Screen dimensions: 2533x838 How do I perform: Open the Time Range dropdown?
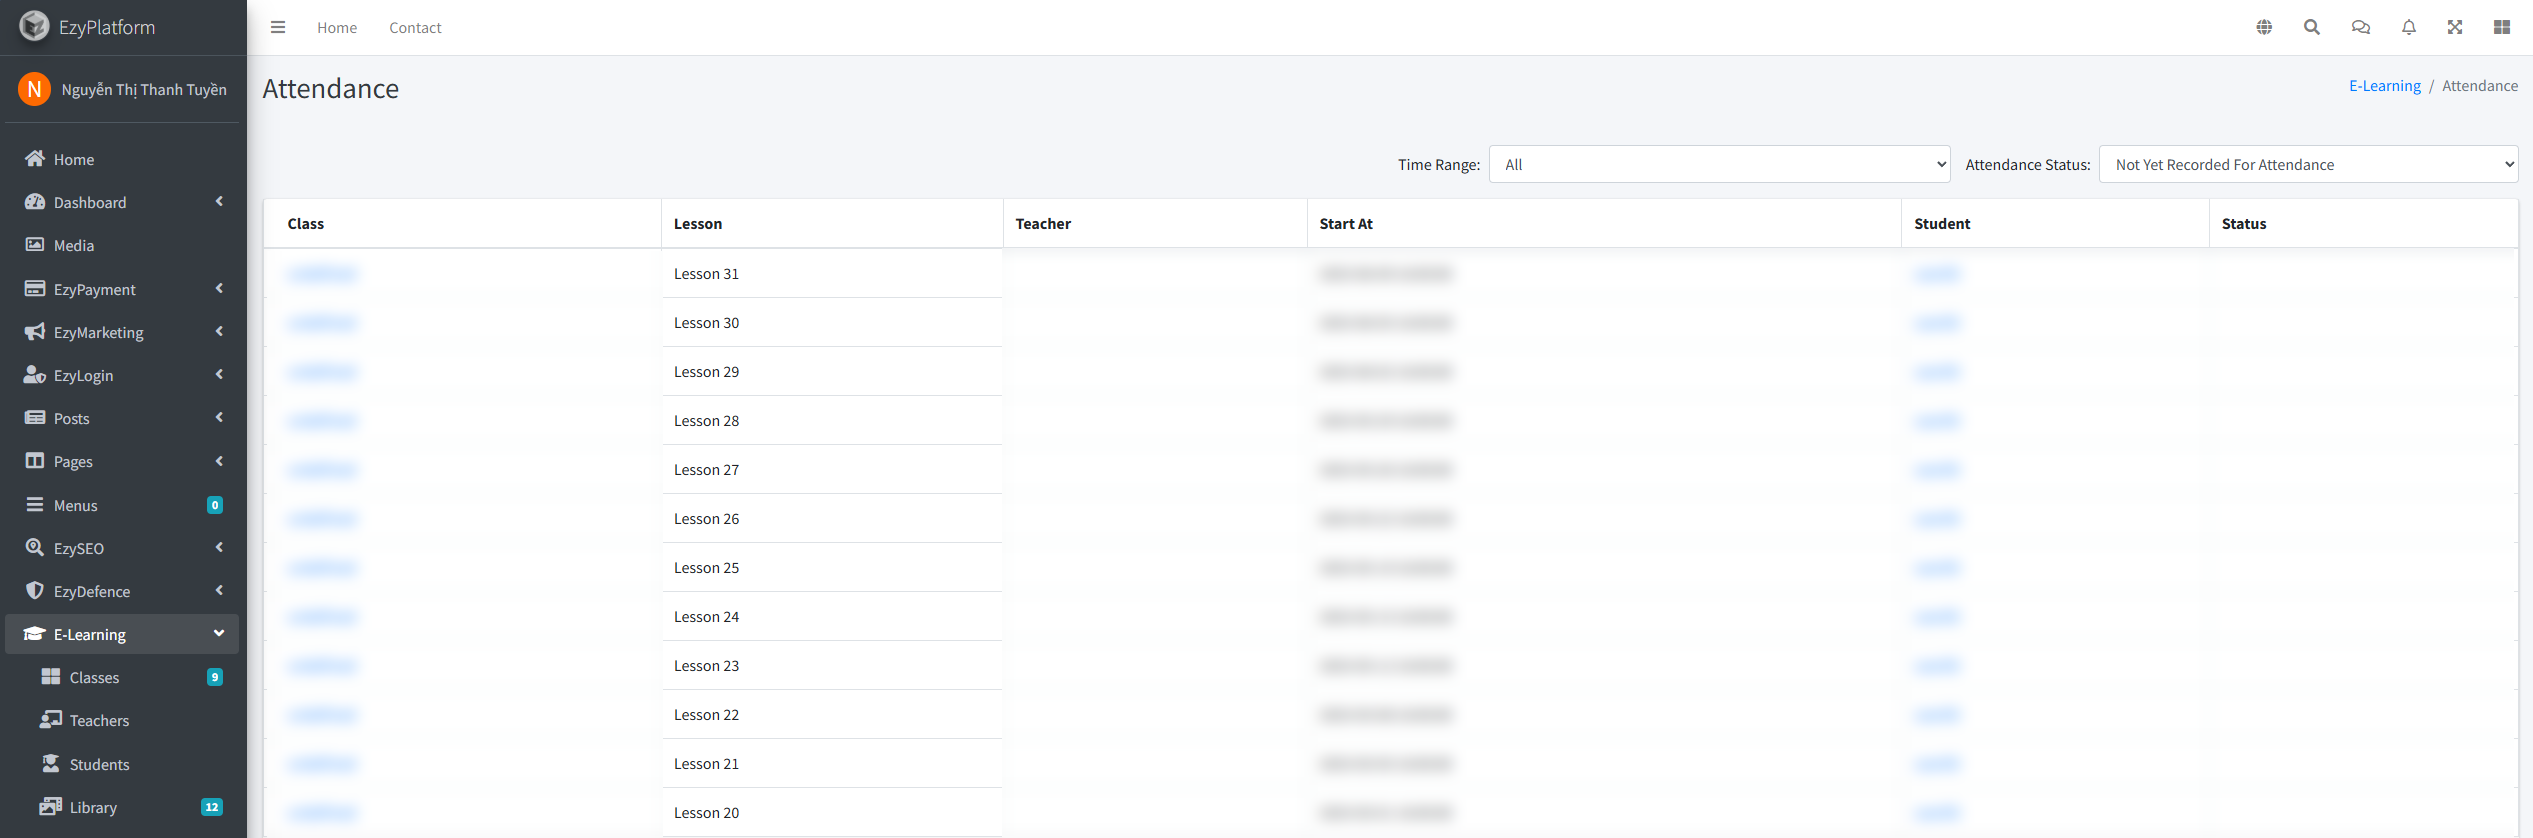(x=1719, y=164)
